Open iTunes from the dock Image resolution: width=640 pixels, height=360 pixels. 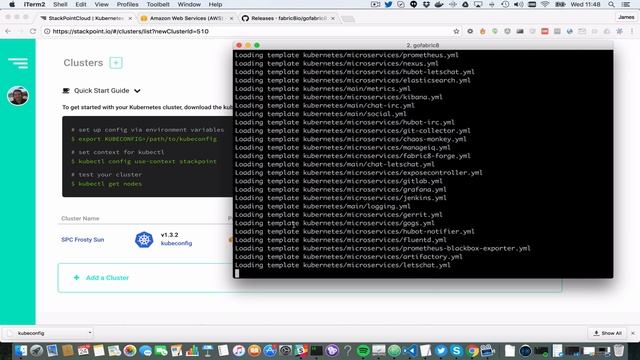[238, 350]
